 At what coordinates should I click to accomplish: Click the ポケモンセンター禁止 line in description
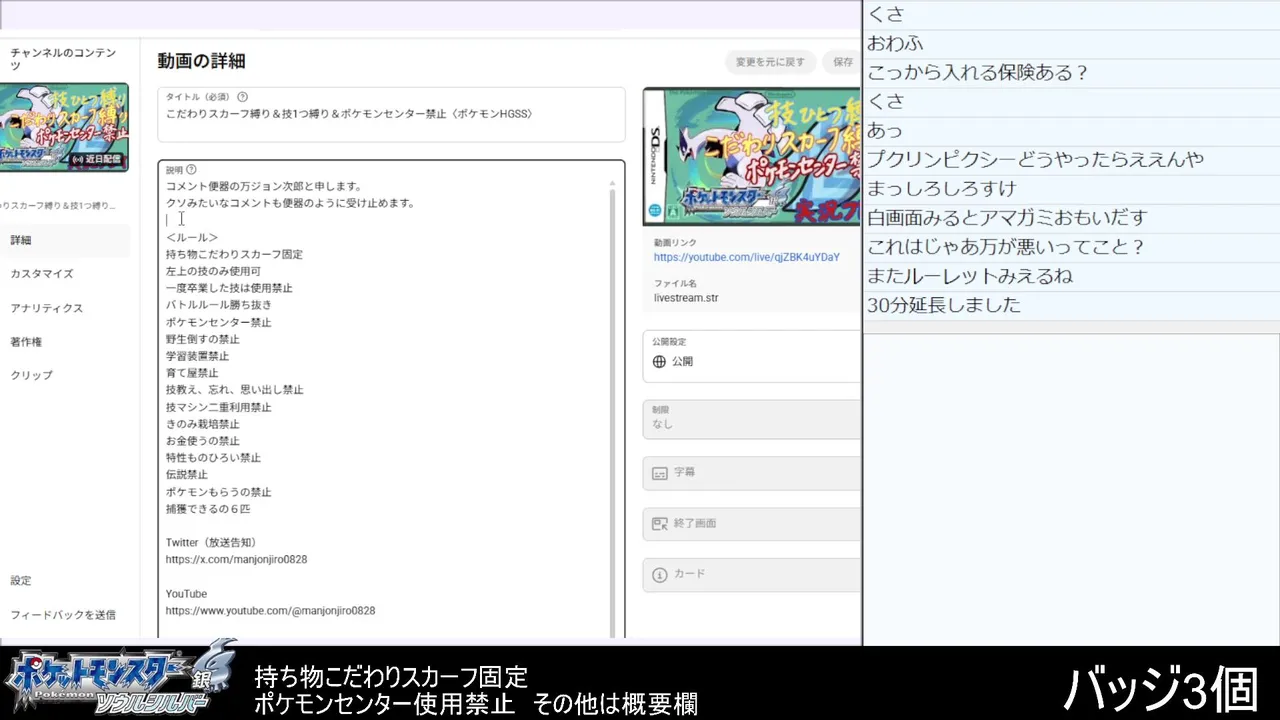218,322
